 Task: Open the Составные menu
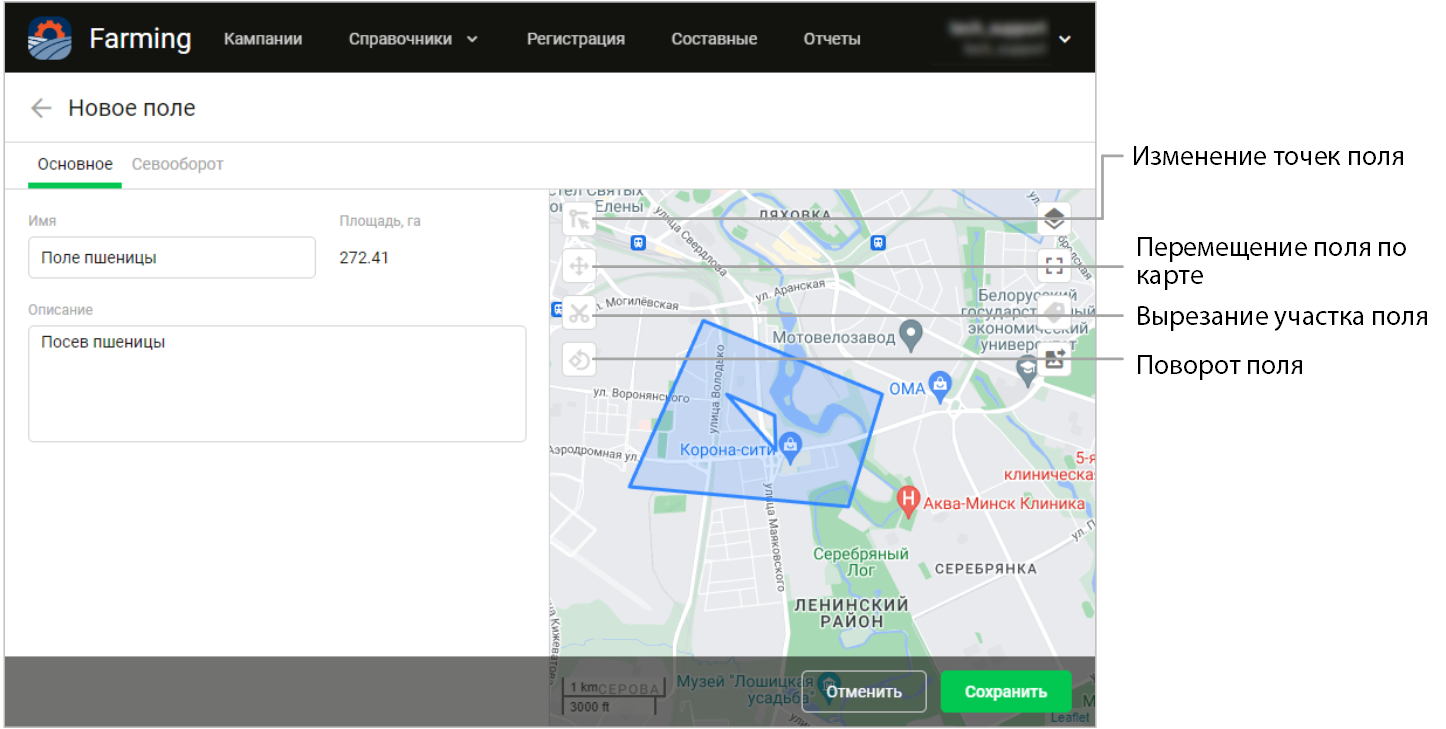[x=714, y=39]
